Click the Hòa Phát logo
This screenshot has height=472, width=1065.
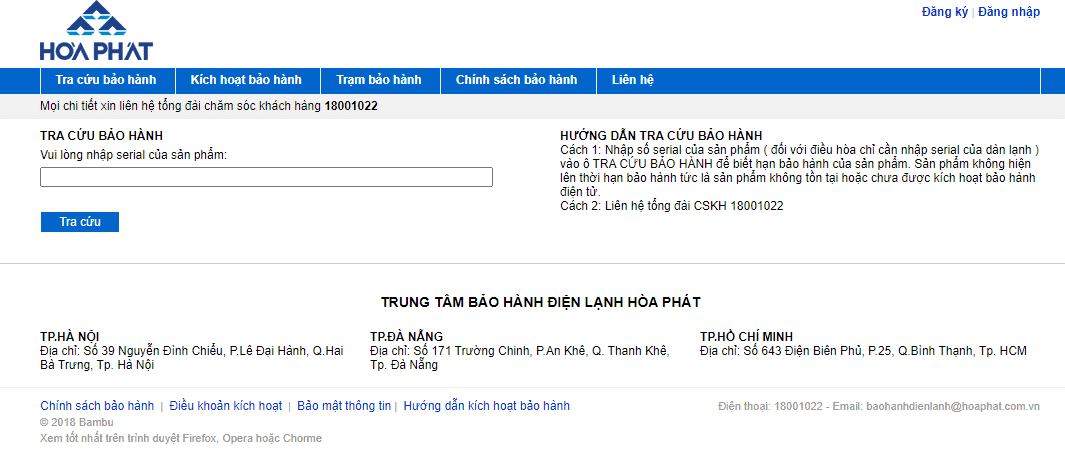coord(96,32)
